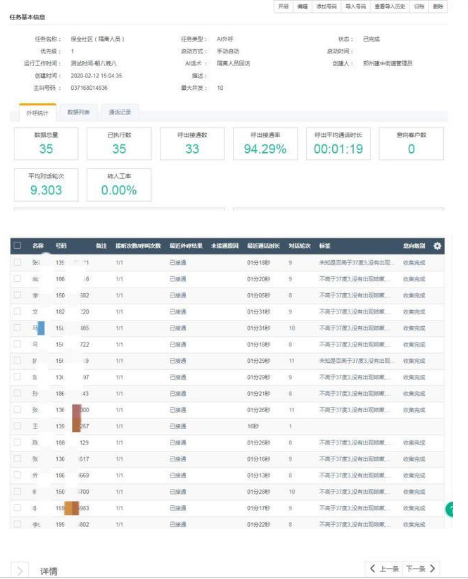Click the 平均对话轮次 card 9.303
468x579 pixels.
(x=46, y=185)
